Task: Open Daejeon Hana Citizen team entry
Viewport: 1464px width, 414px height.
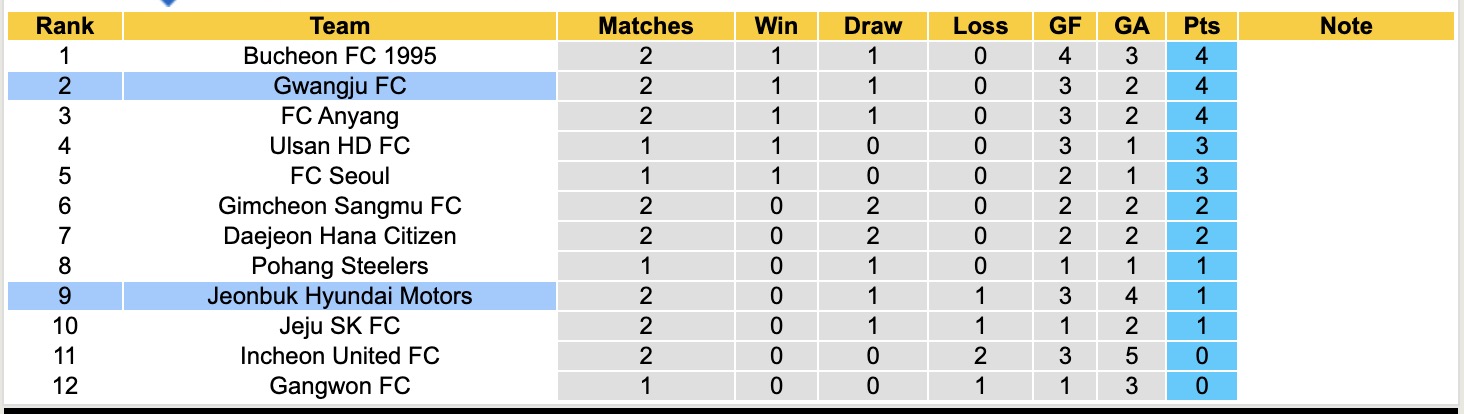Action: coord(340,236)
